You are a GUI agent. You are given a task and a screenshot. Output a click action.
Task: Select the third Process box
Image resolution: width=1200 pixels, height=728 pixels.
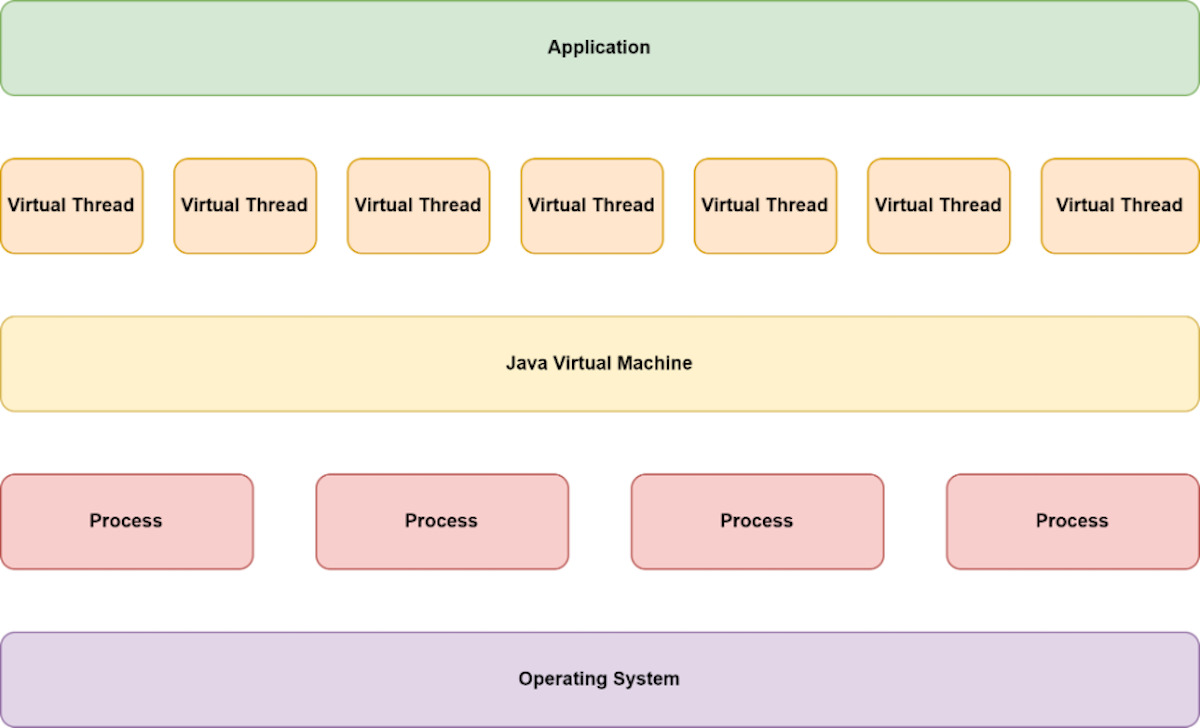[x=757, y=521]
